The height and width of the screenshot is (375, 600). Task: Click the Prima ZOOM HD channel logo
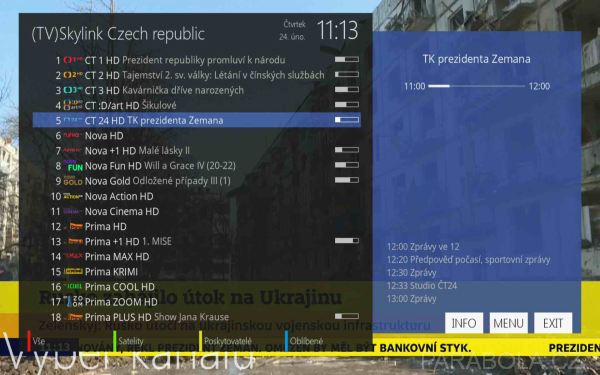pyautogui.click(x=73, y=302)
